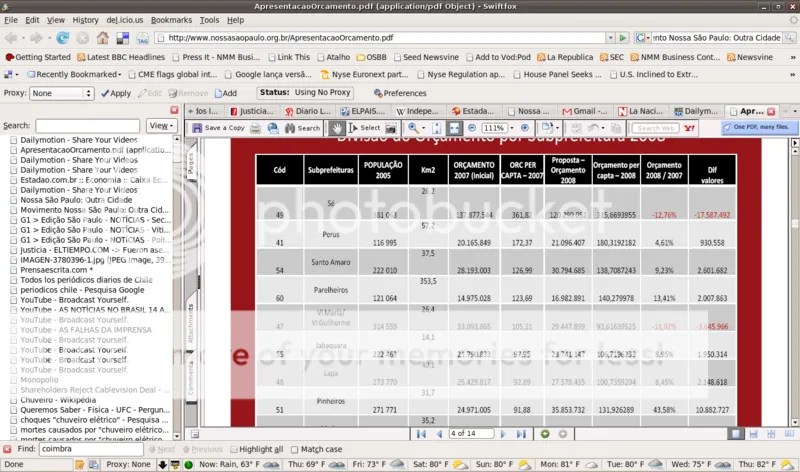
Task: Open the History menu
Action: [x=85, y=20]
